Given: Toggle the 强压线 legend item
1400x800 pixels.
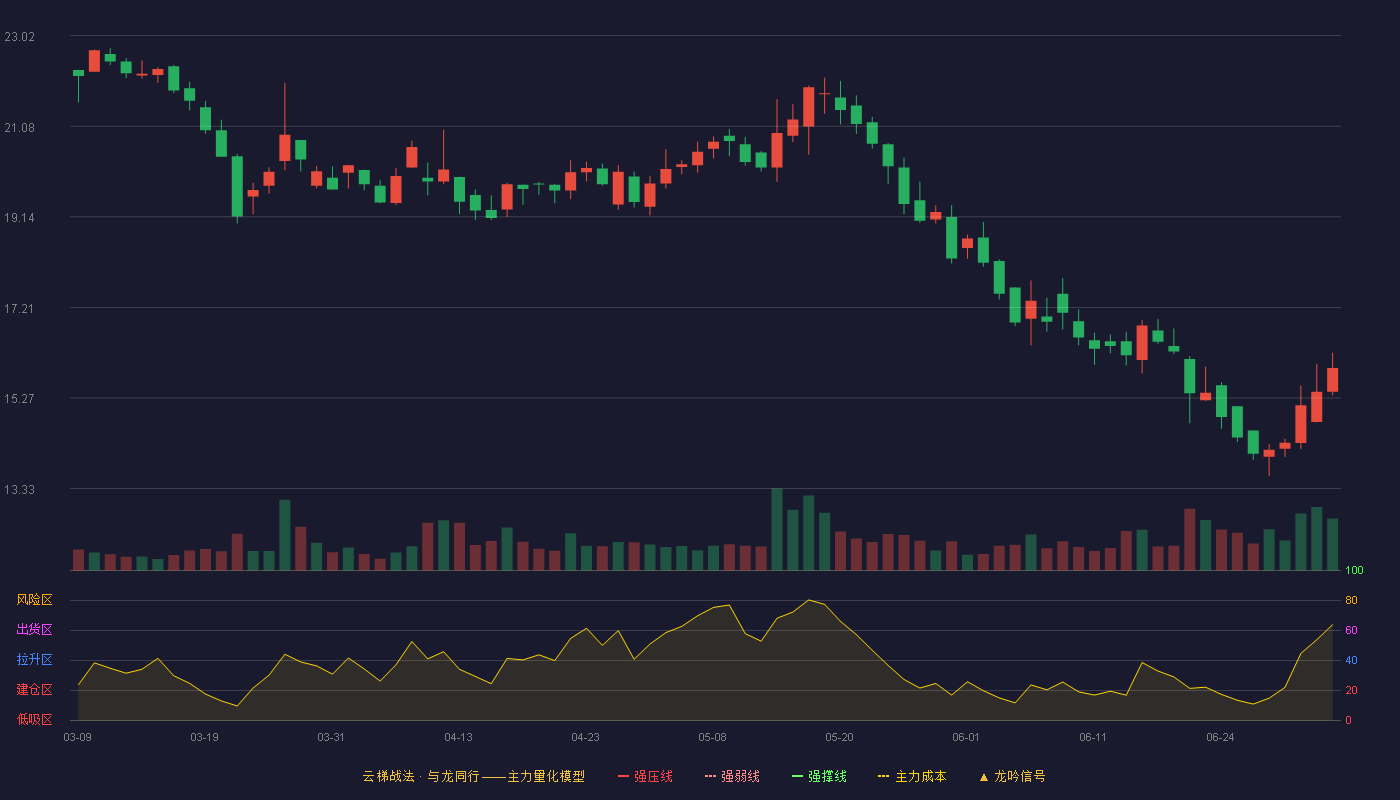Looking at the screenshot, I should pyautogui.click(x=645, y=776).
